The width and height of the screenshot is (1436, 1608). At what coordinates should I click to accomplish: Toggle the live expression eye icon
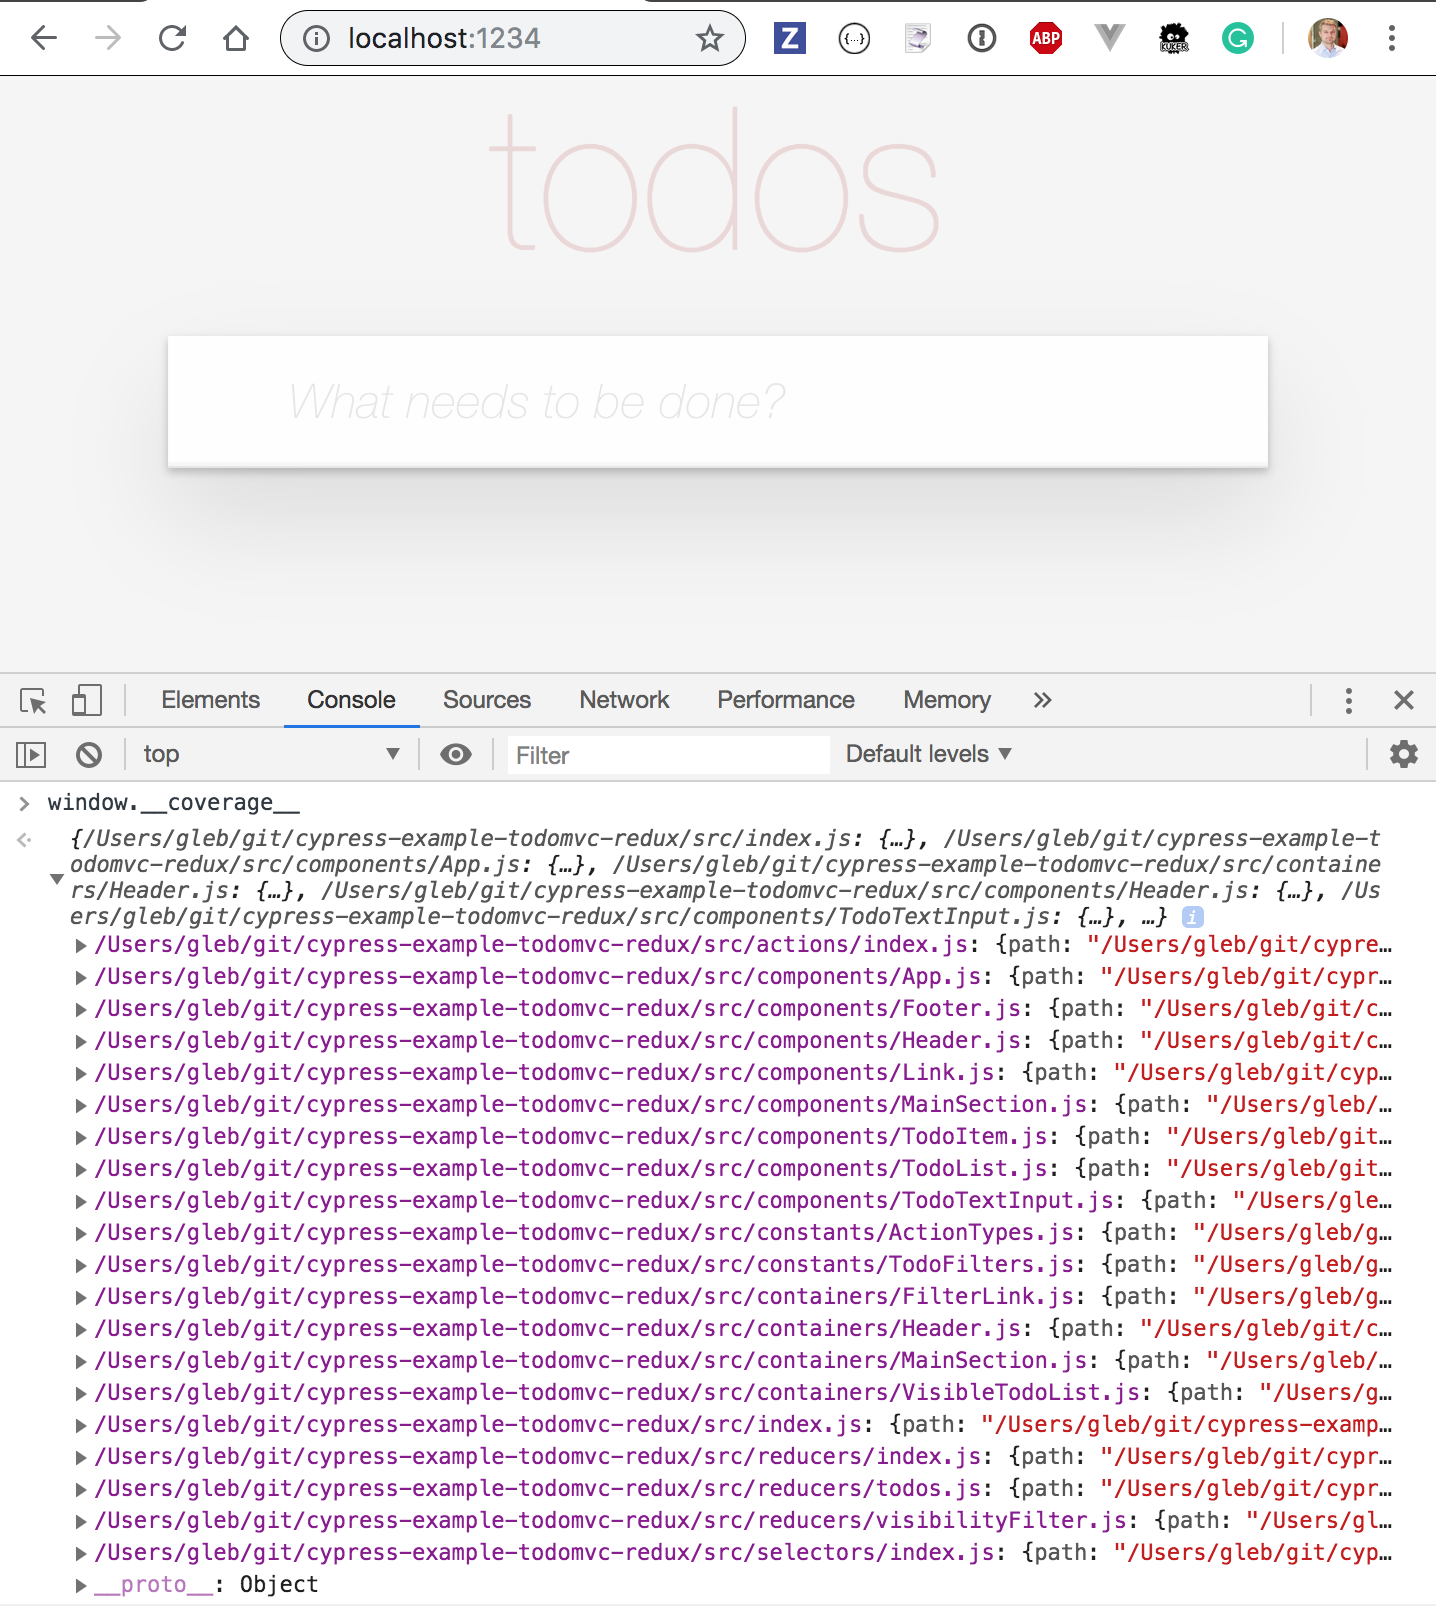point(456,755)
